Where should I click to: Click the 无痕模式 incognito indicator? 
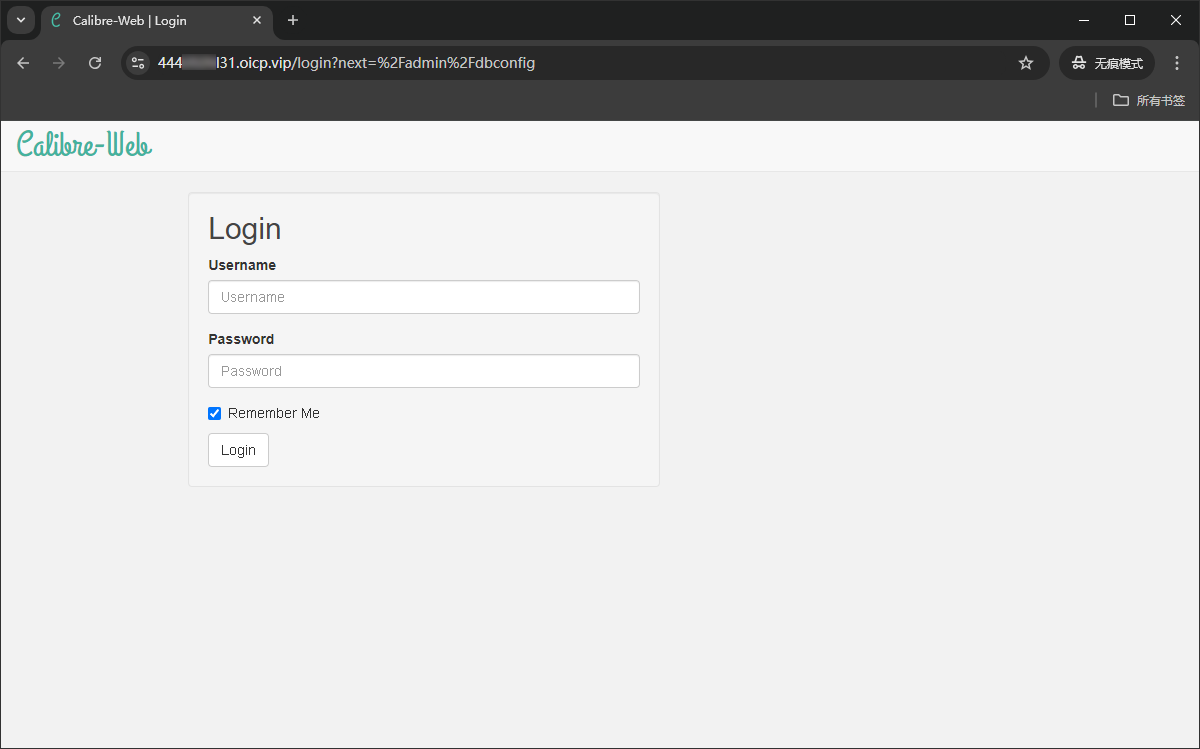point(1107,63)
